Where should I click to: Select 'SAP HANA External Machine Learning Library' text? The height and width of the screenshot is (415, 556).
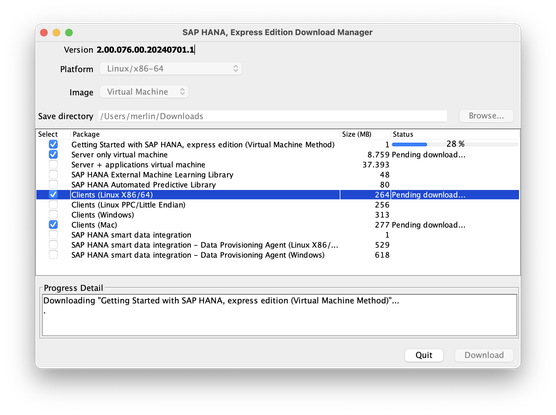point(152,175)
